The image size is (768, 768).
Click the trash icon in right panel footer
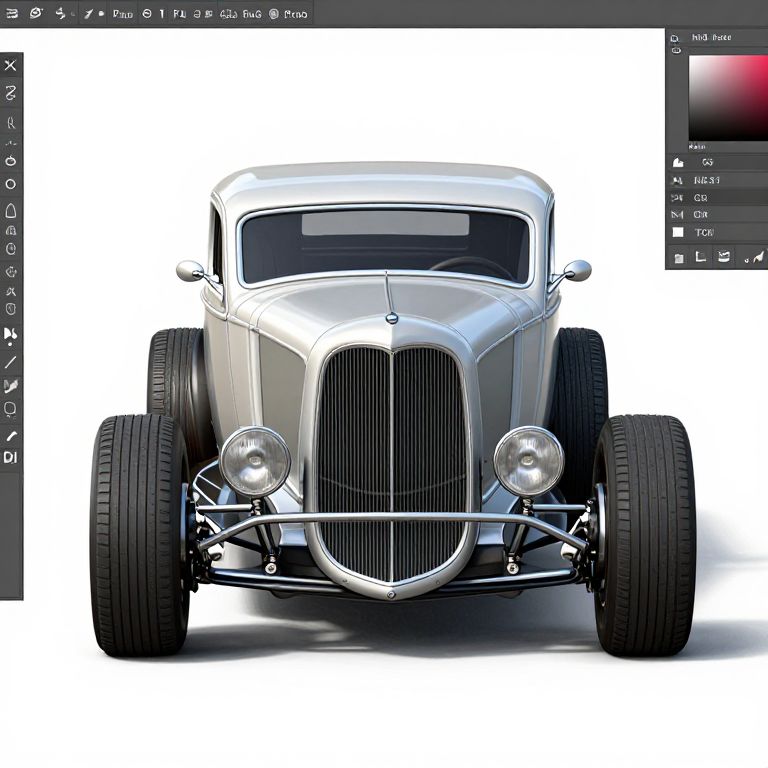(x=679, y=258)
